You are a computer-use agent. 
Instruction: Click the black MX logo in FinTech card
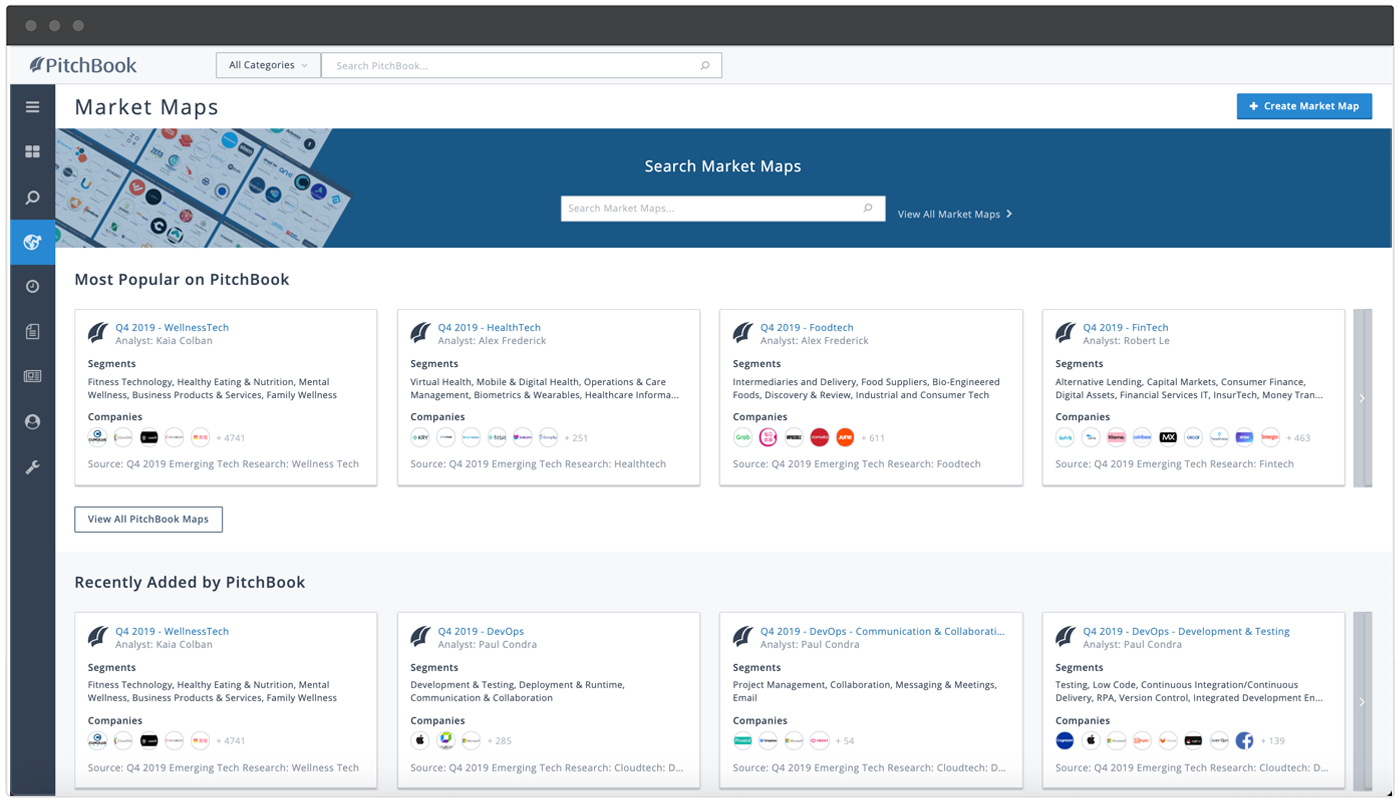1167,437
